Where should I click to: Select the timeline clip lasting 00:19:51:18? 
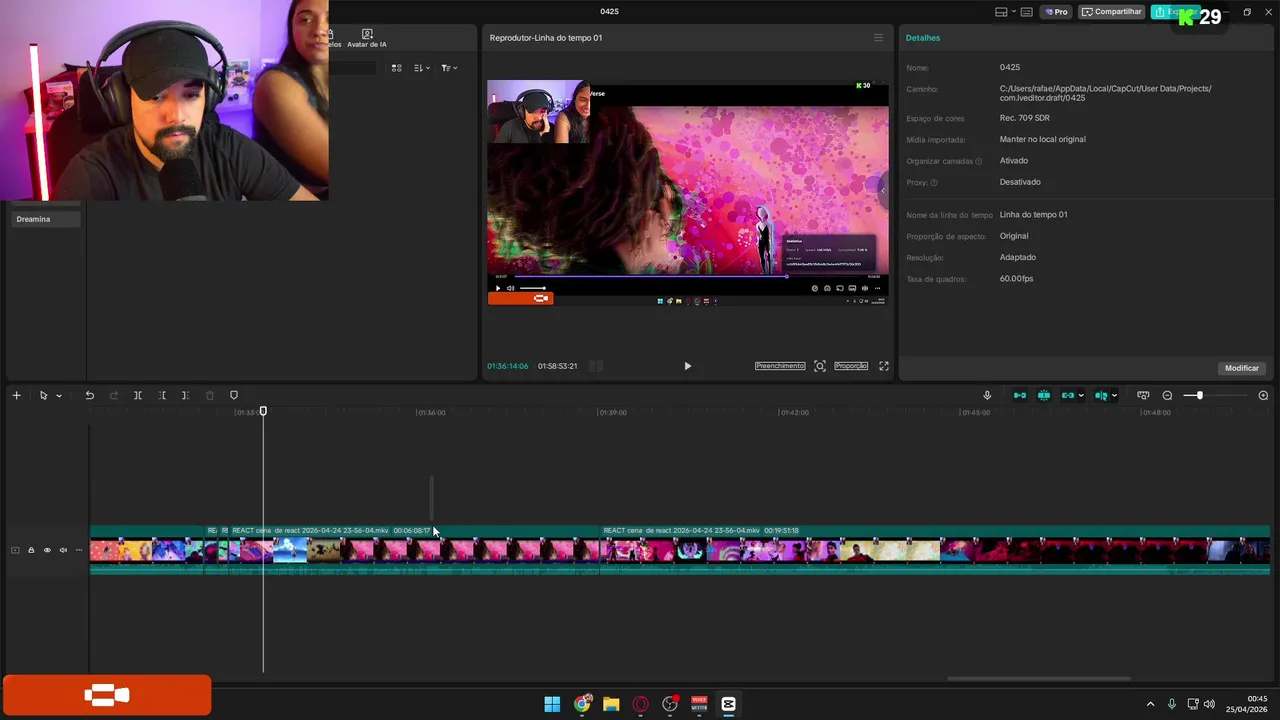pos(935,550)
